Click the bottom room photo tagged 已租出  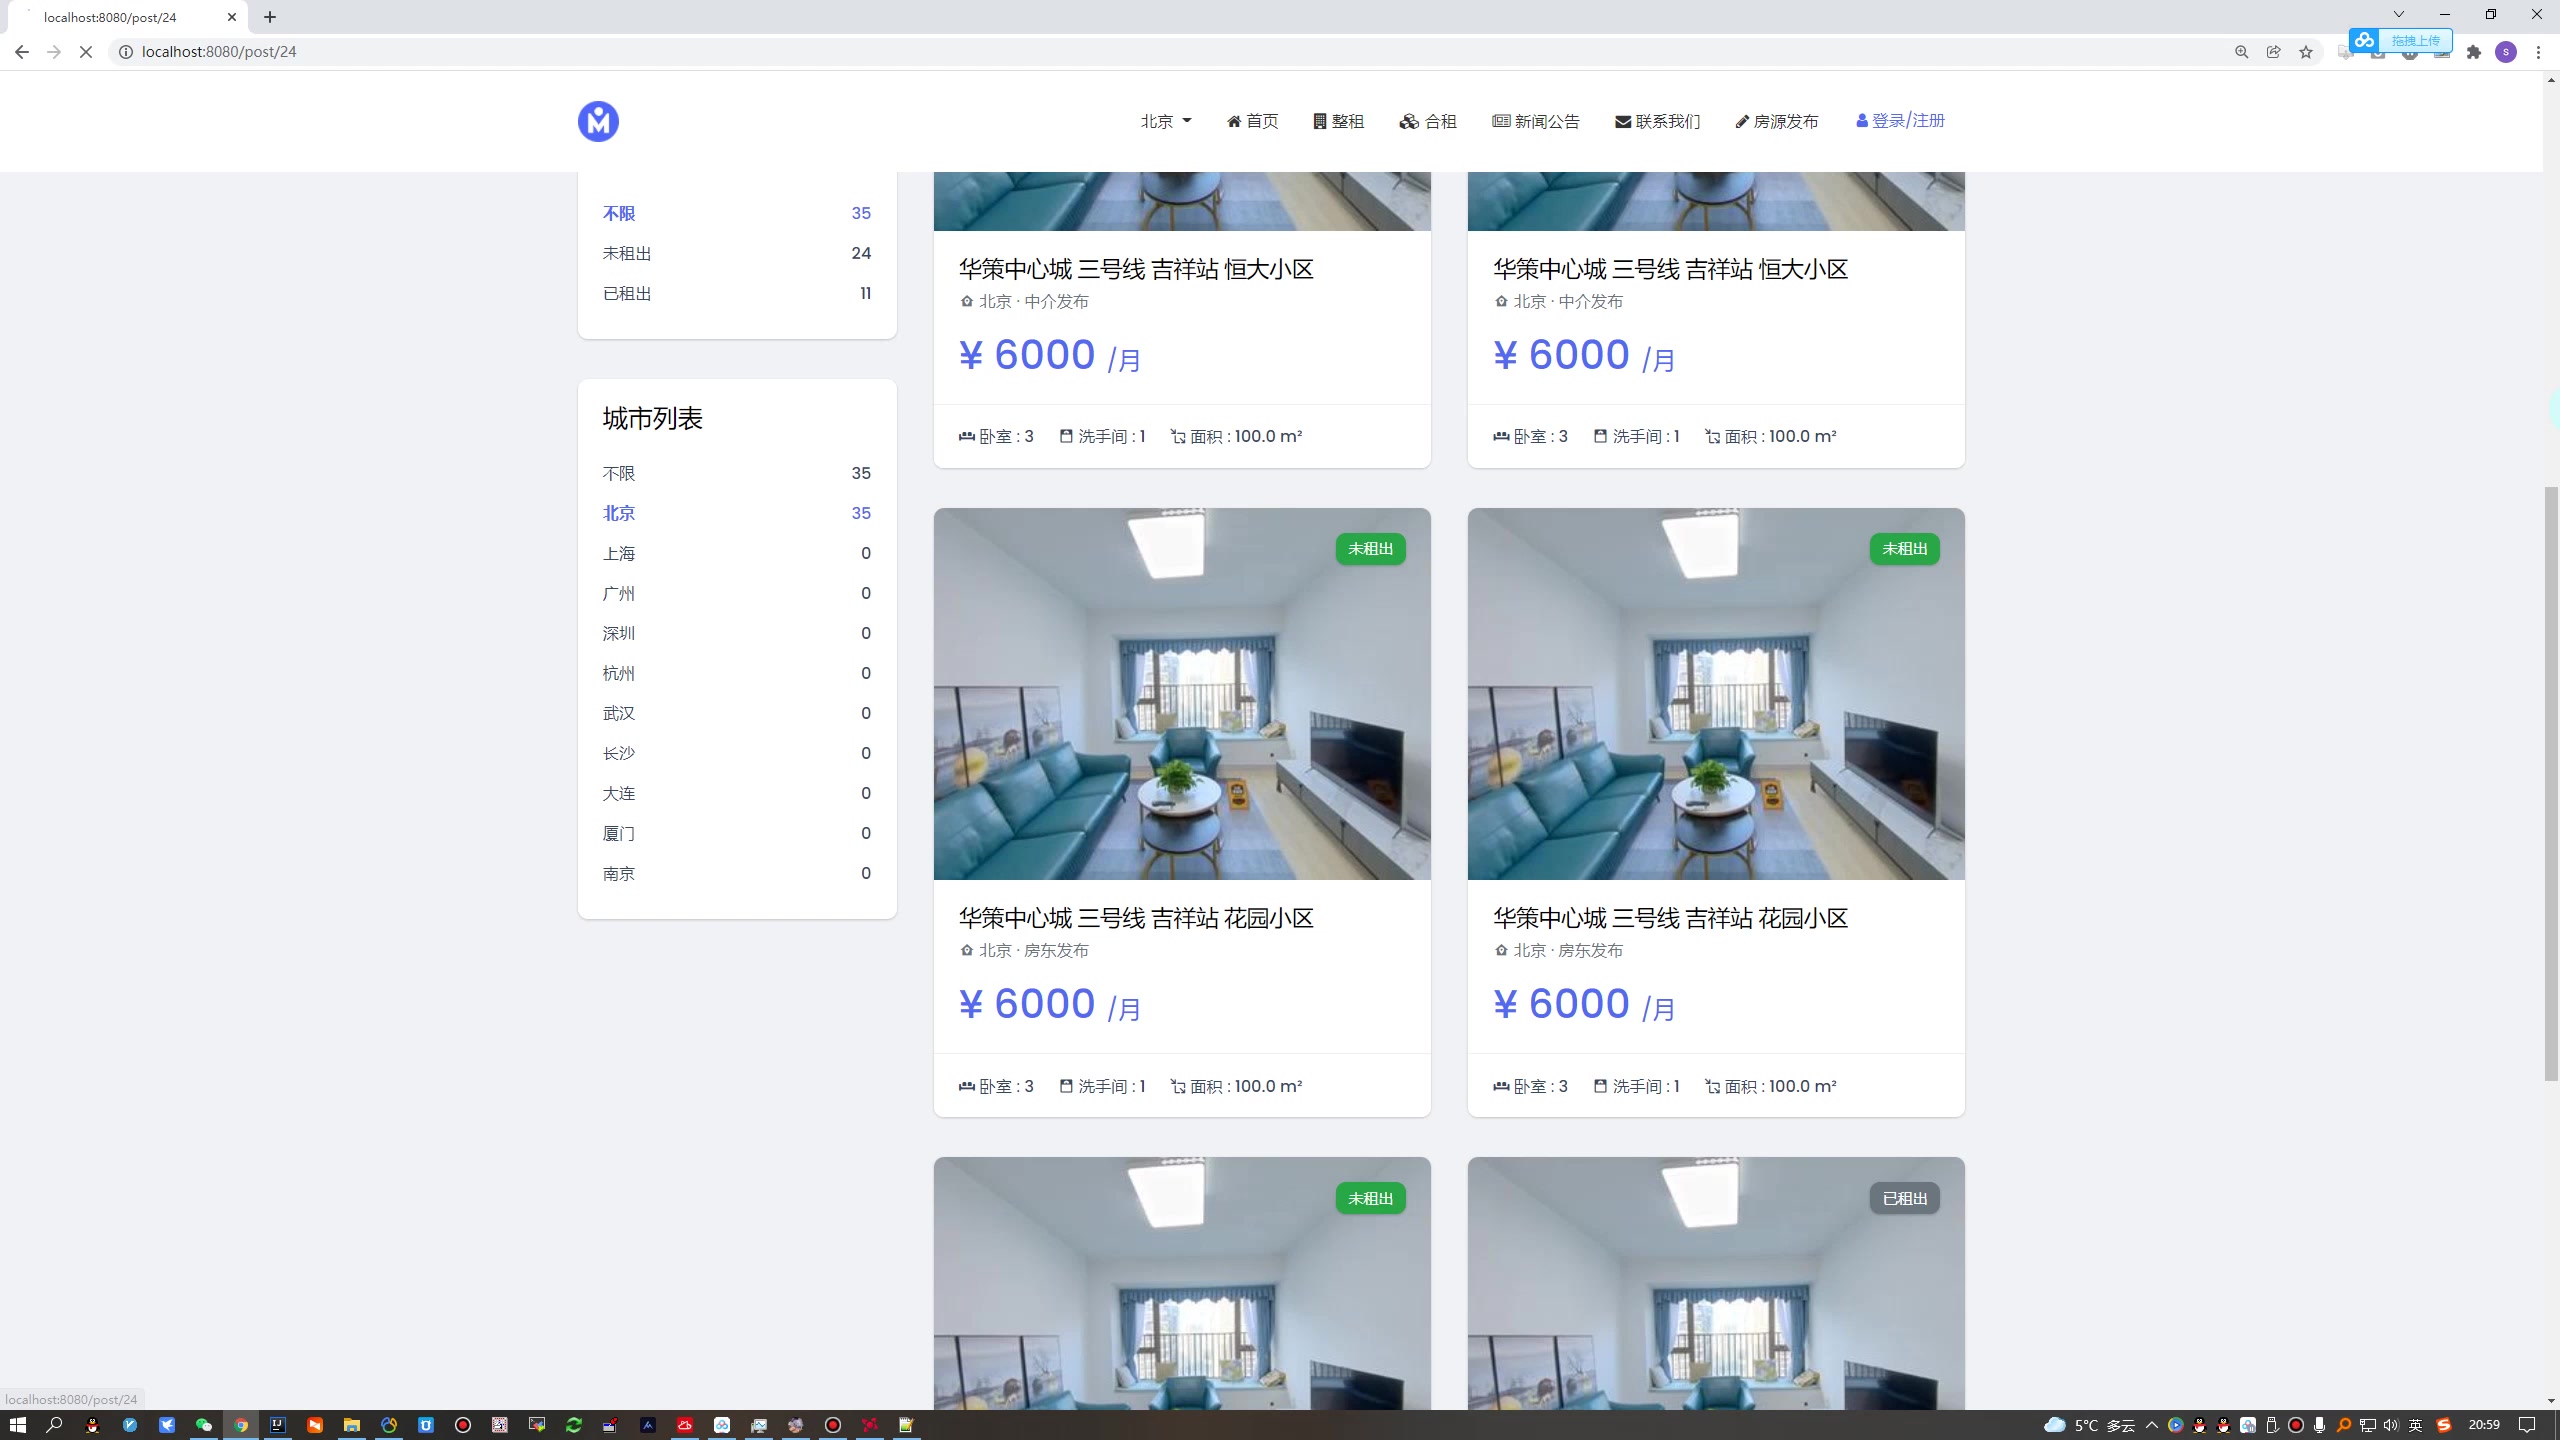tap(1716, 1284)
